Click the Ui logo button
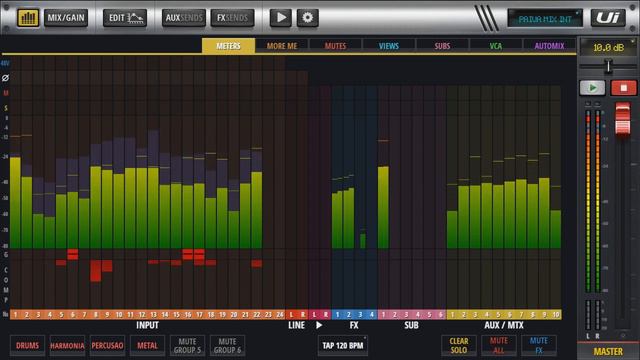Viewport: 640px width, 360px height. pyautogui.click(x=608, y=18)
